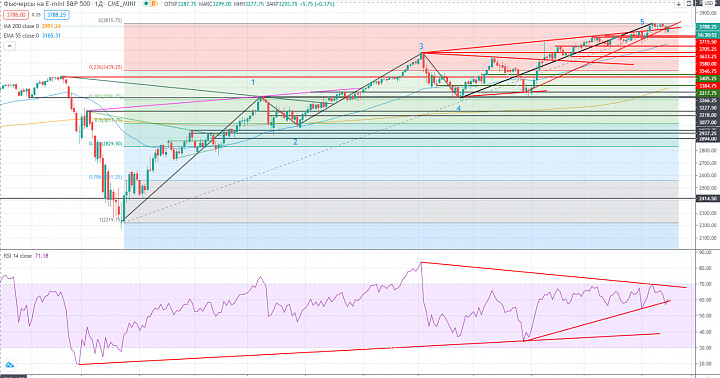
Task: Click the CME_MINI exchange label
Action: (122, 4)
